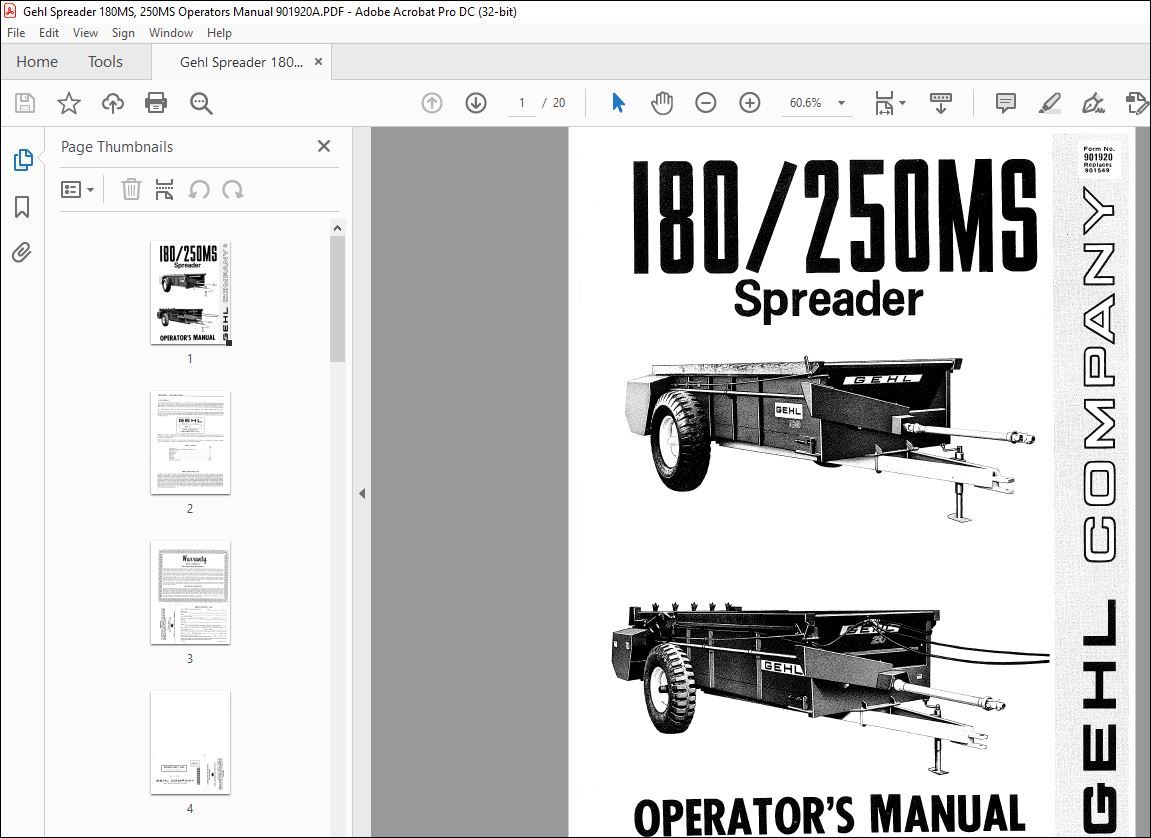Select the Hand tool
Image resolution: width=1151 pixels, height=838 pixels.
pos(661,102)
